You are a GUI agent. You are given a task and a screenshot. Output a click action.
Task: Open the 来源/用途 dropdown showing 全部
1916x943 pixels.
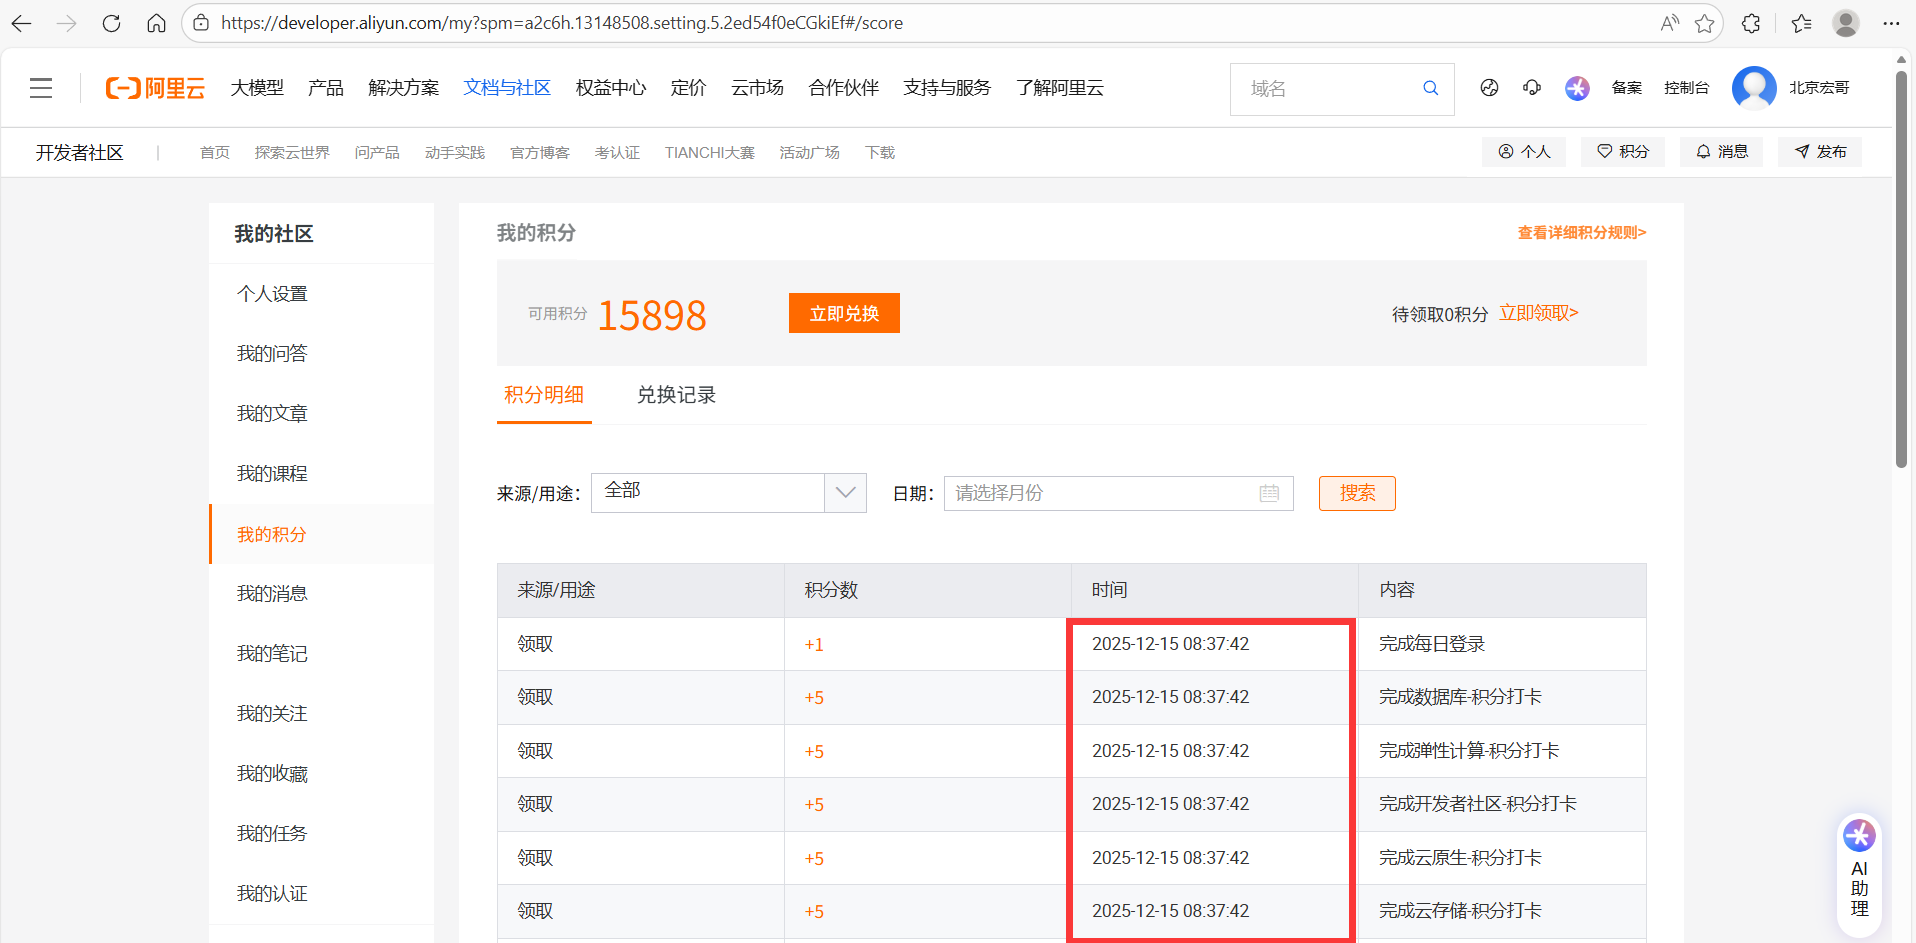click(x=710, y=492)
